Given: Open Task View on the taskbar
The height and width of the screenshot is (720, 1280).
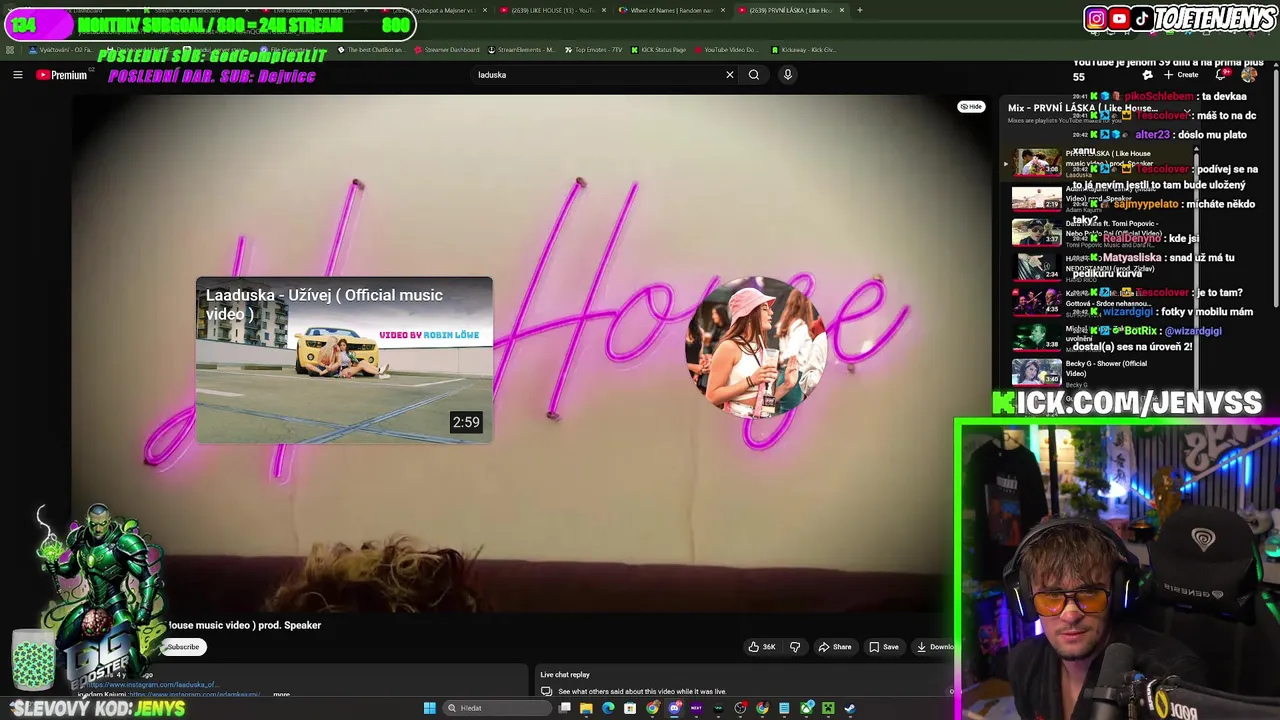Looking at the screenshot, I should [565, 708].
